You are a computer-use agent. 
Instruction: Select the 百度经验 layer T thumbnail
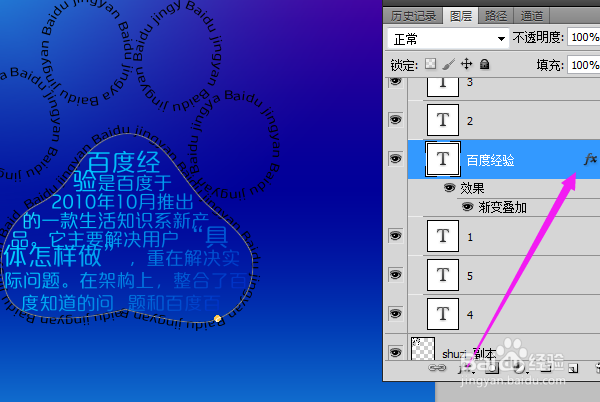tap(443, 159)
